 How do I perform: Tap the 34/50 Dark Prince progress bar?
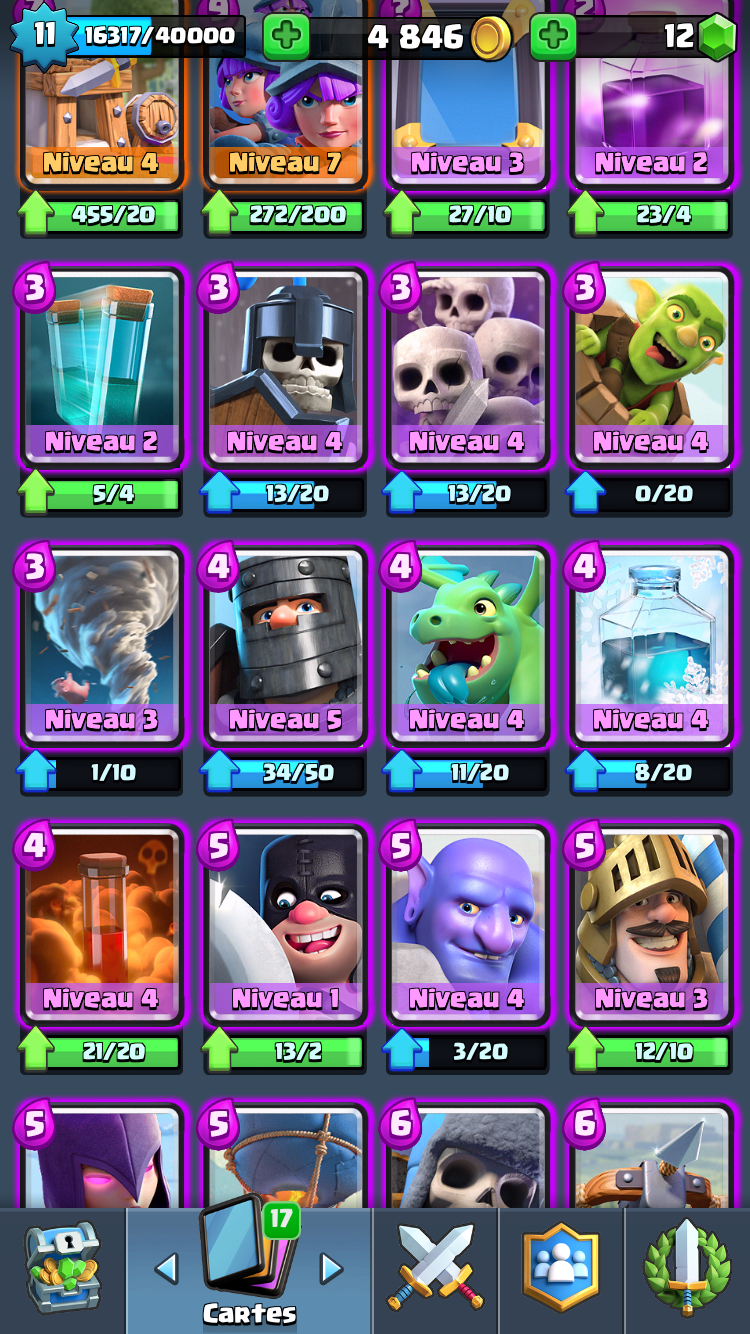[284, 772]
